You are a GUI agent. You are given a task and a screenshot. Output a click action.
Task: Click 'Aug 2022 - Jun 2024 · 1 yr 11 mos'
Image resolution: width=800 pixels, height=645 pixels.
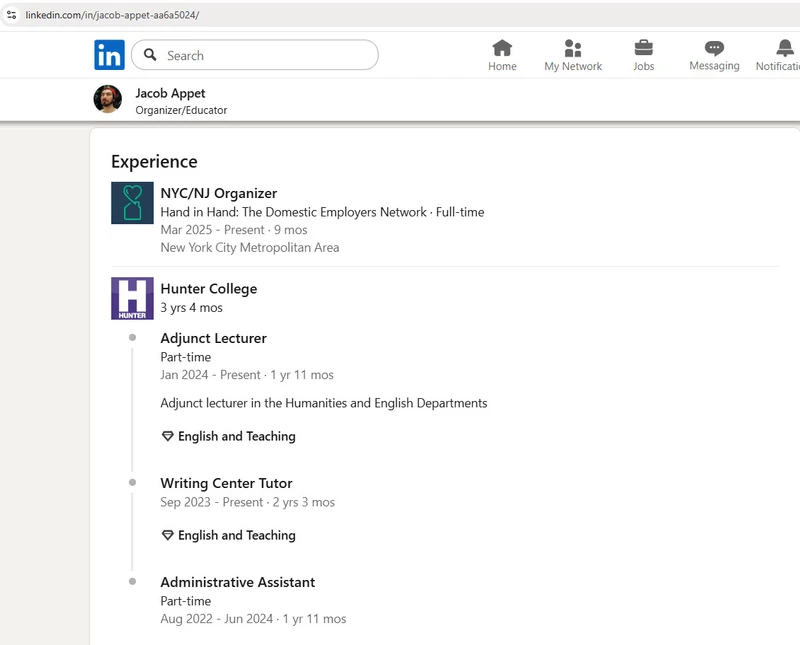click(253, 619)
